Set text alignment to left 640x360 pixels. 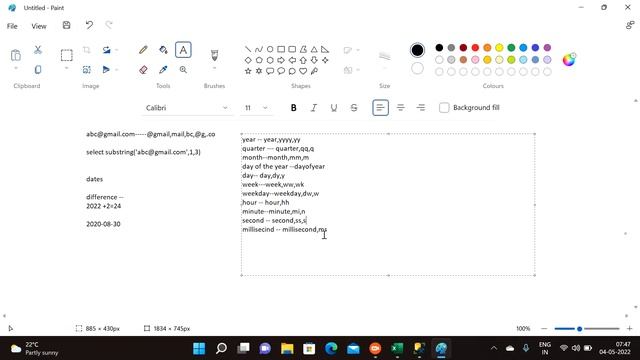(x=380, y=108)
